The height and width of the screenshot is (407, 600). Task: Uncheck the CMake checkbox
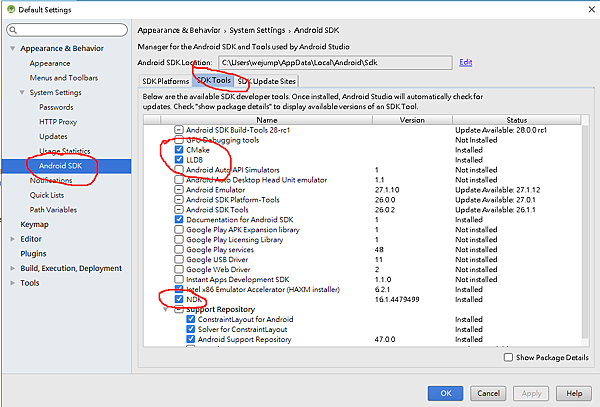tap(179, 150)
